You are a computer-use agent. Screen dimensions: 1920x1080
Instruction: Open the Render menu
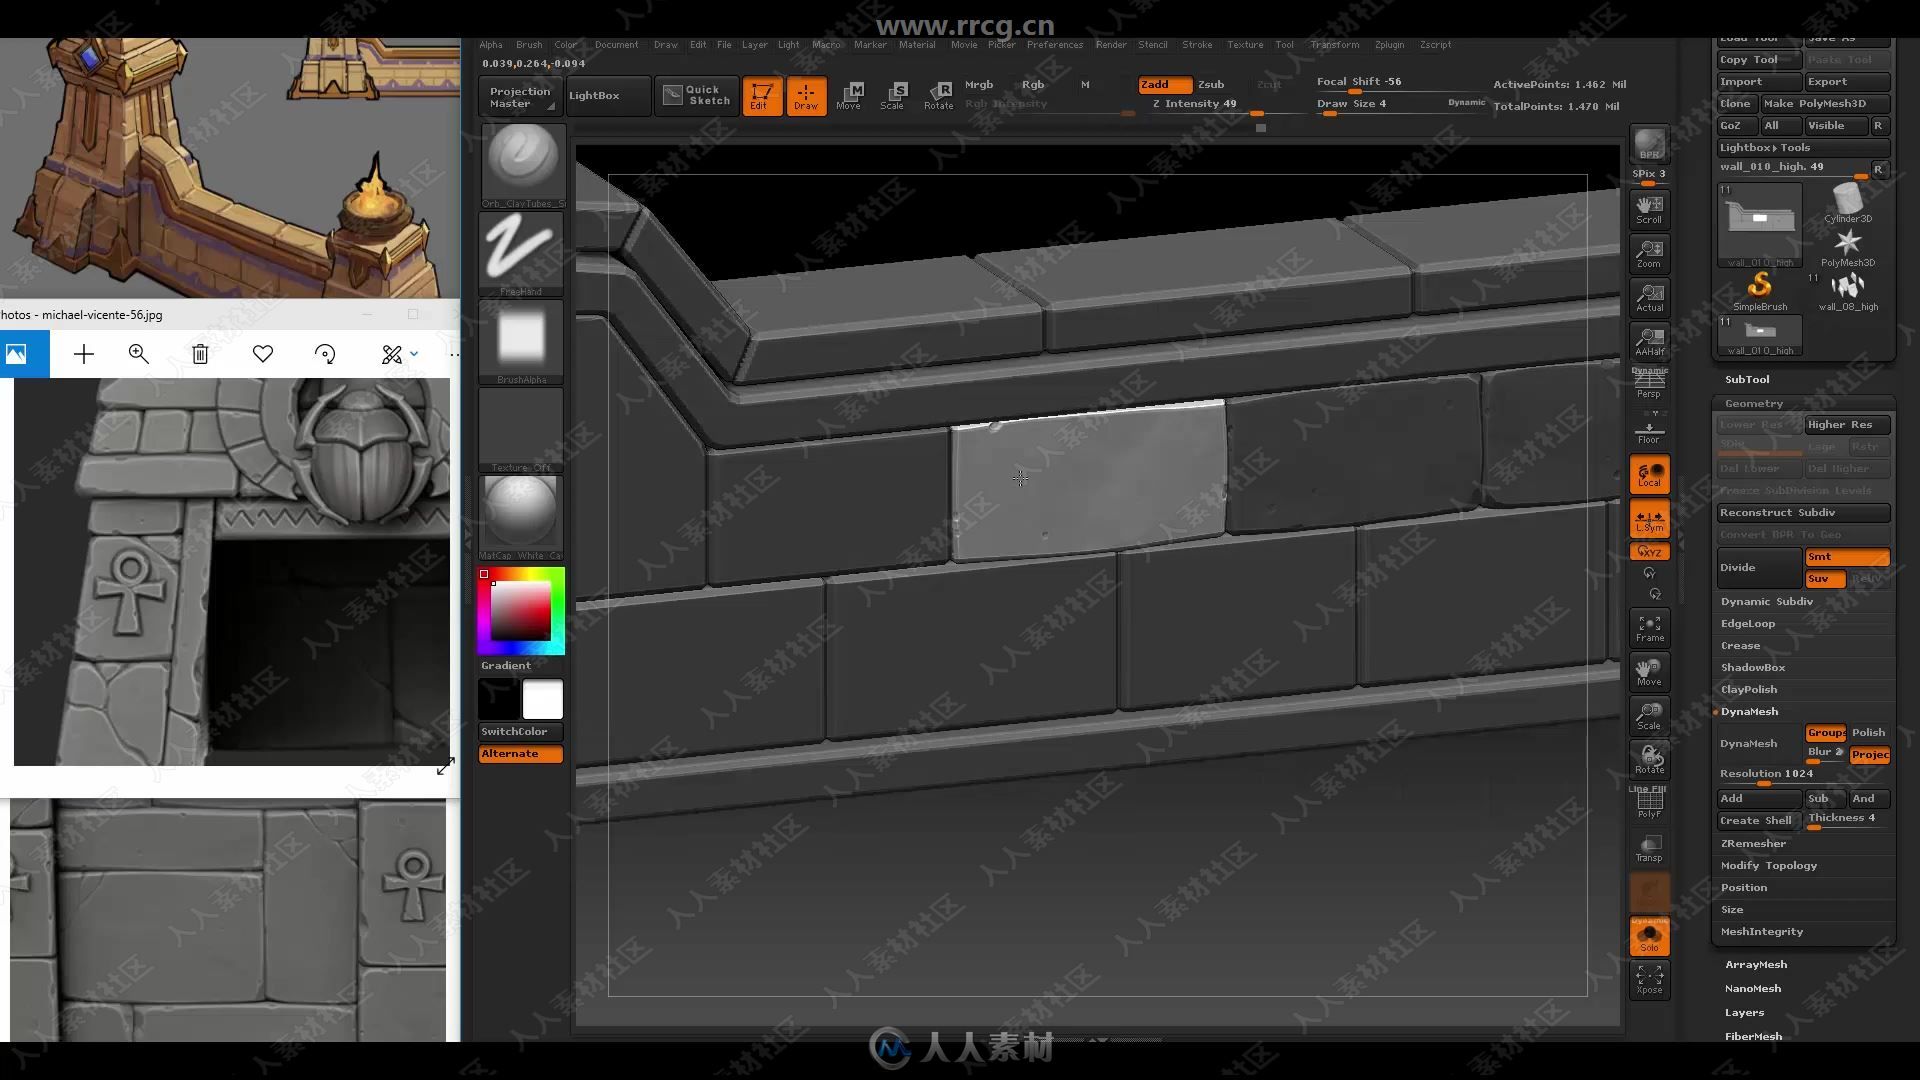point(1109,44)
